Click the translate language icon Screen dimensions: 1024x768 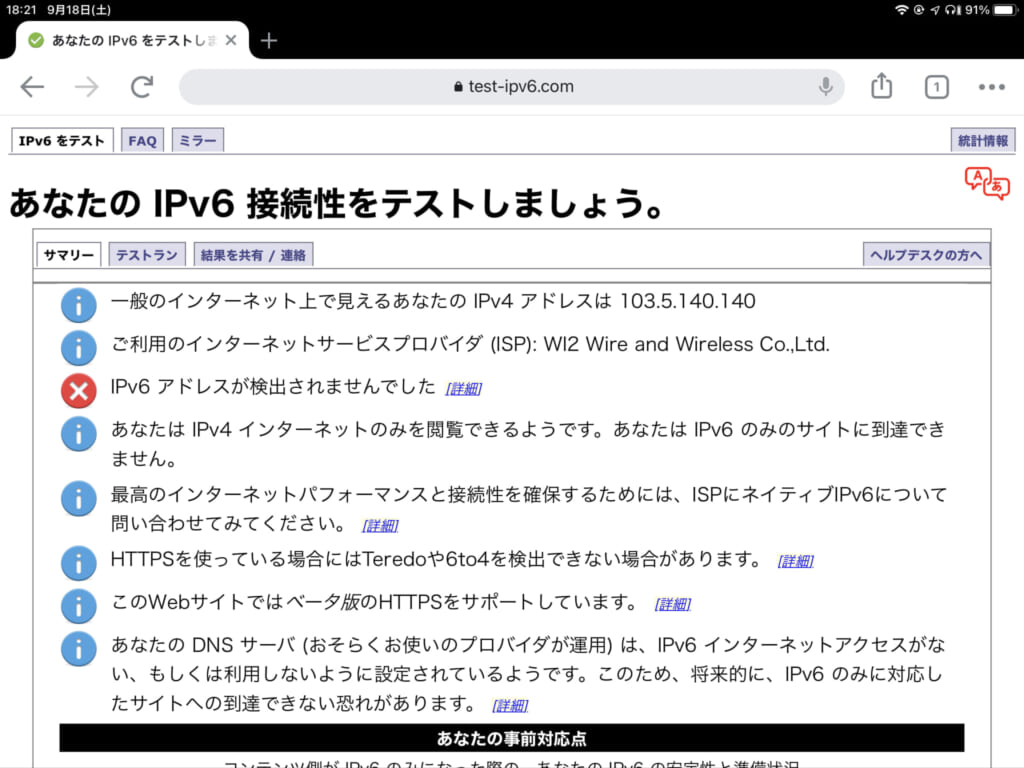coord(986,184)
